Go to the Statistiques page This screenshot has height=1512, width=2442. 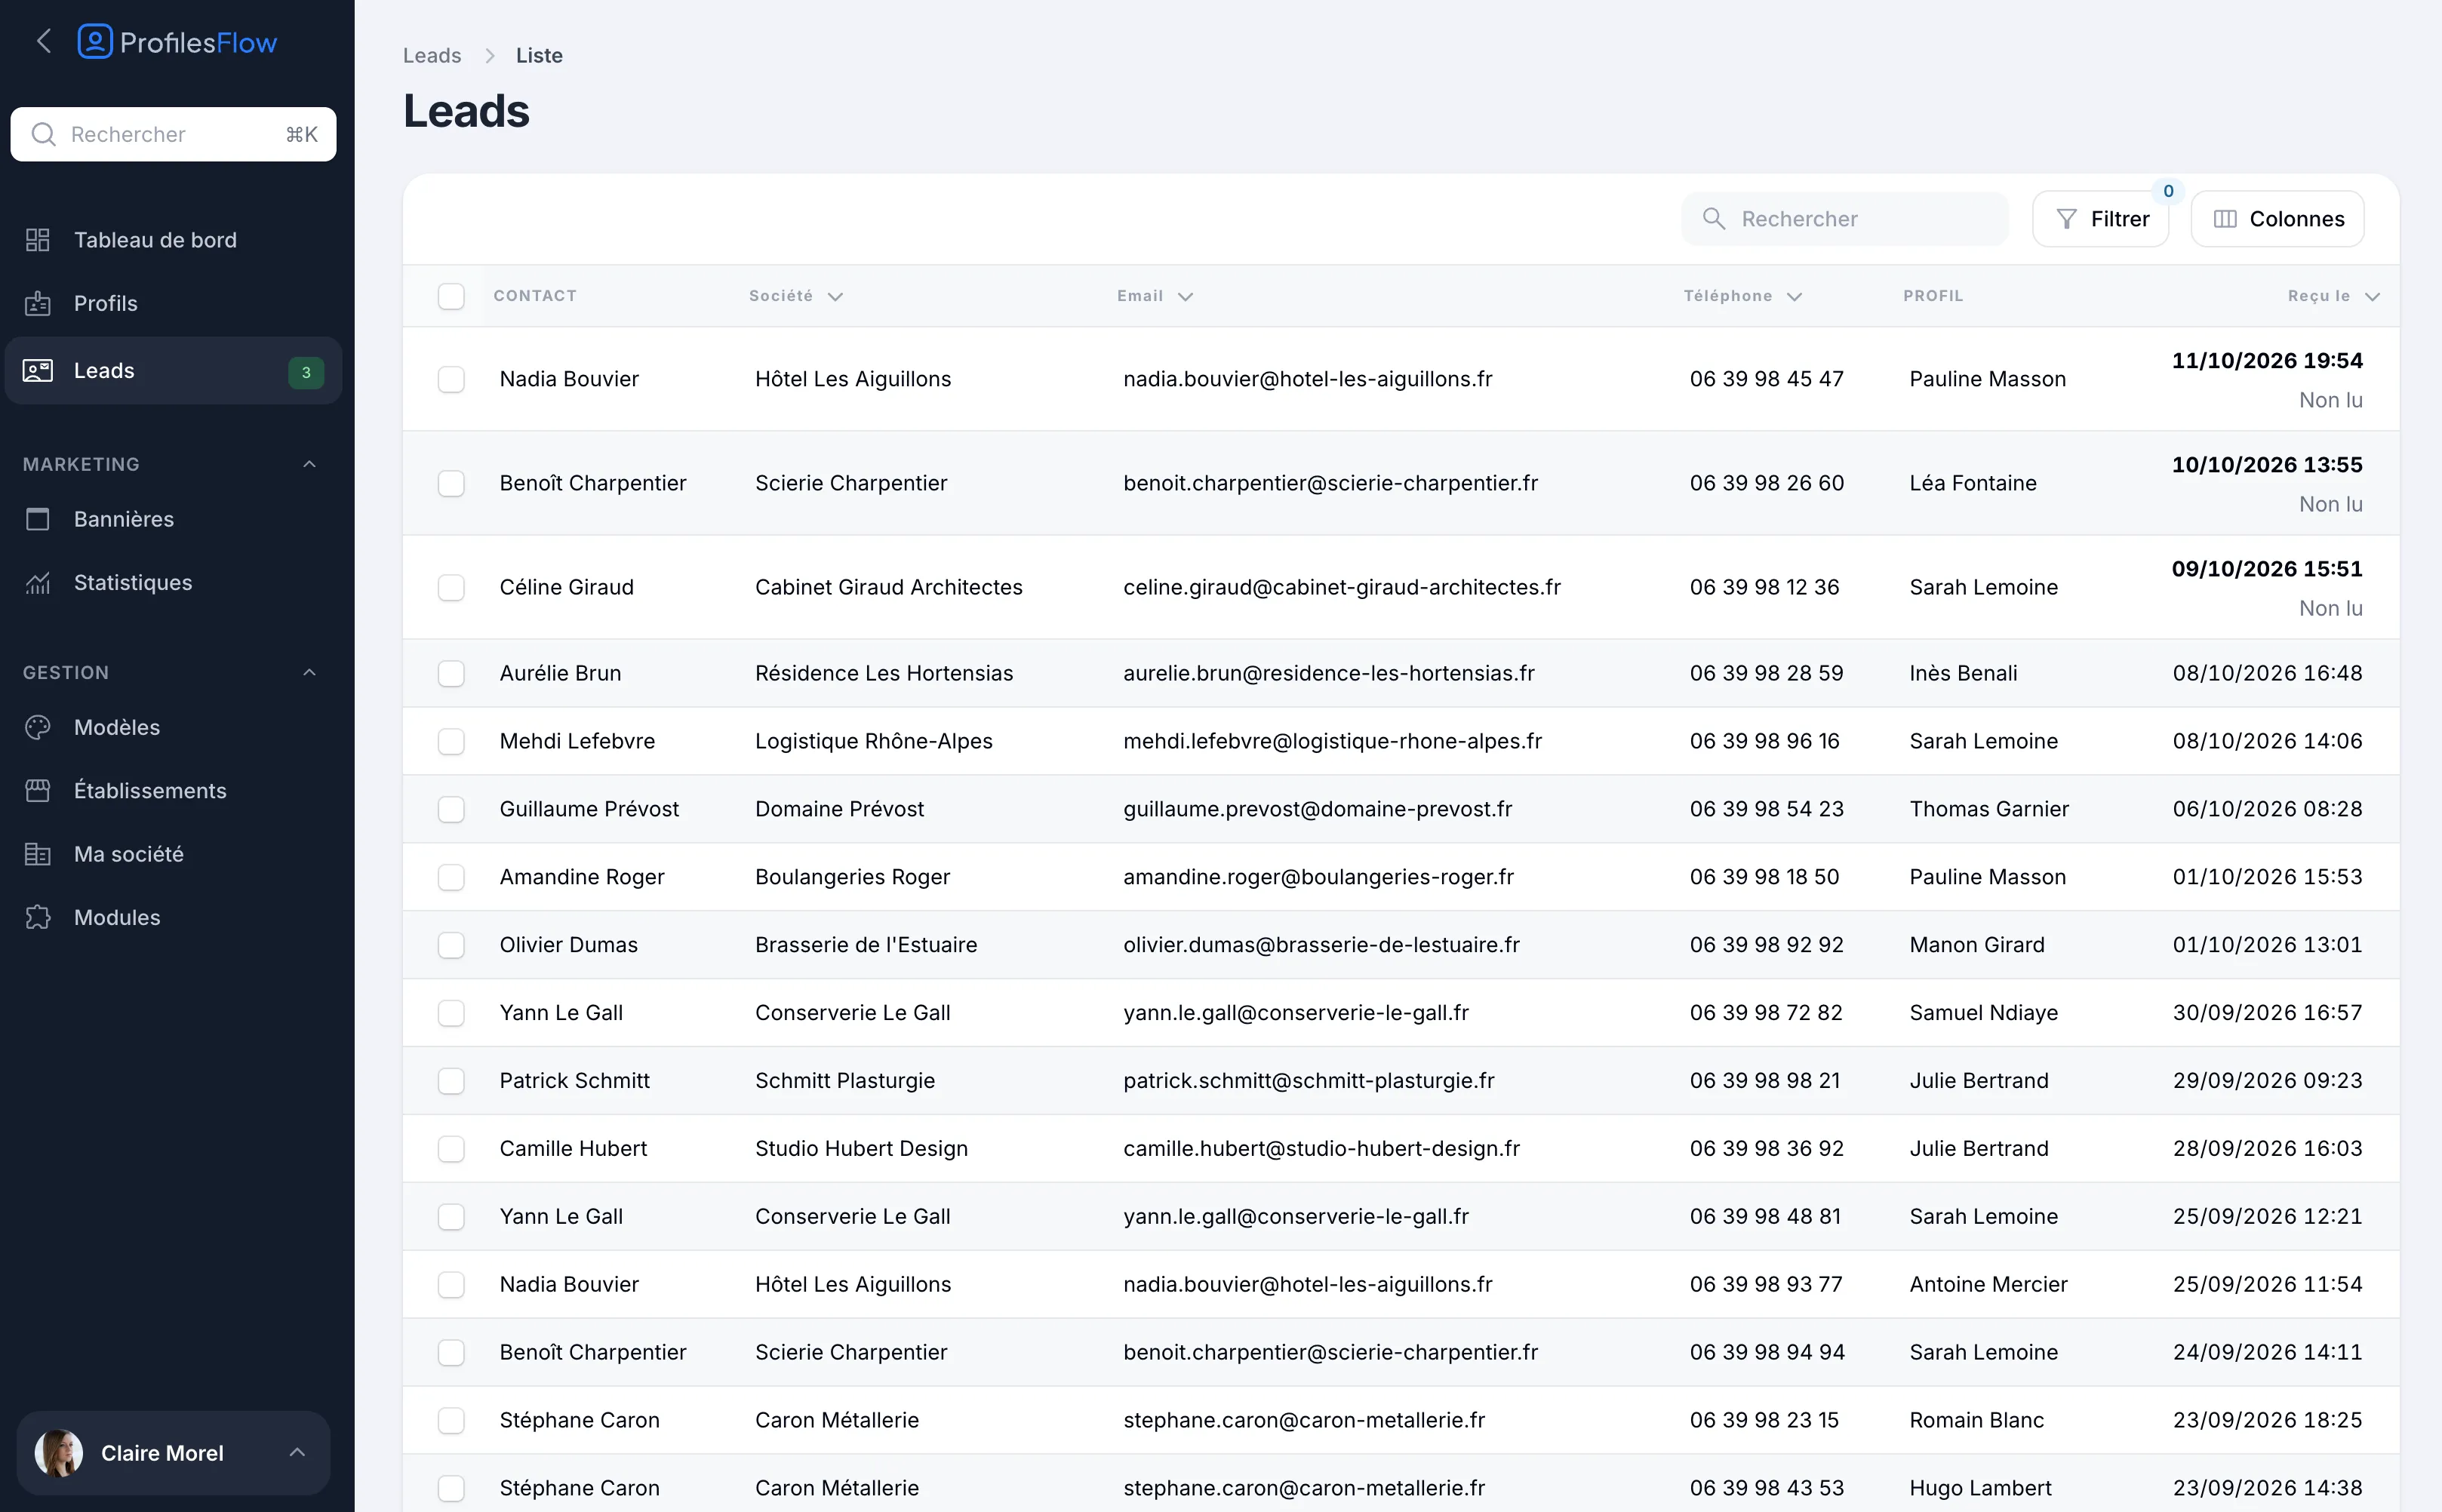click(174, 582)
